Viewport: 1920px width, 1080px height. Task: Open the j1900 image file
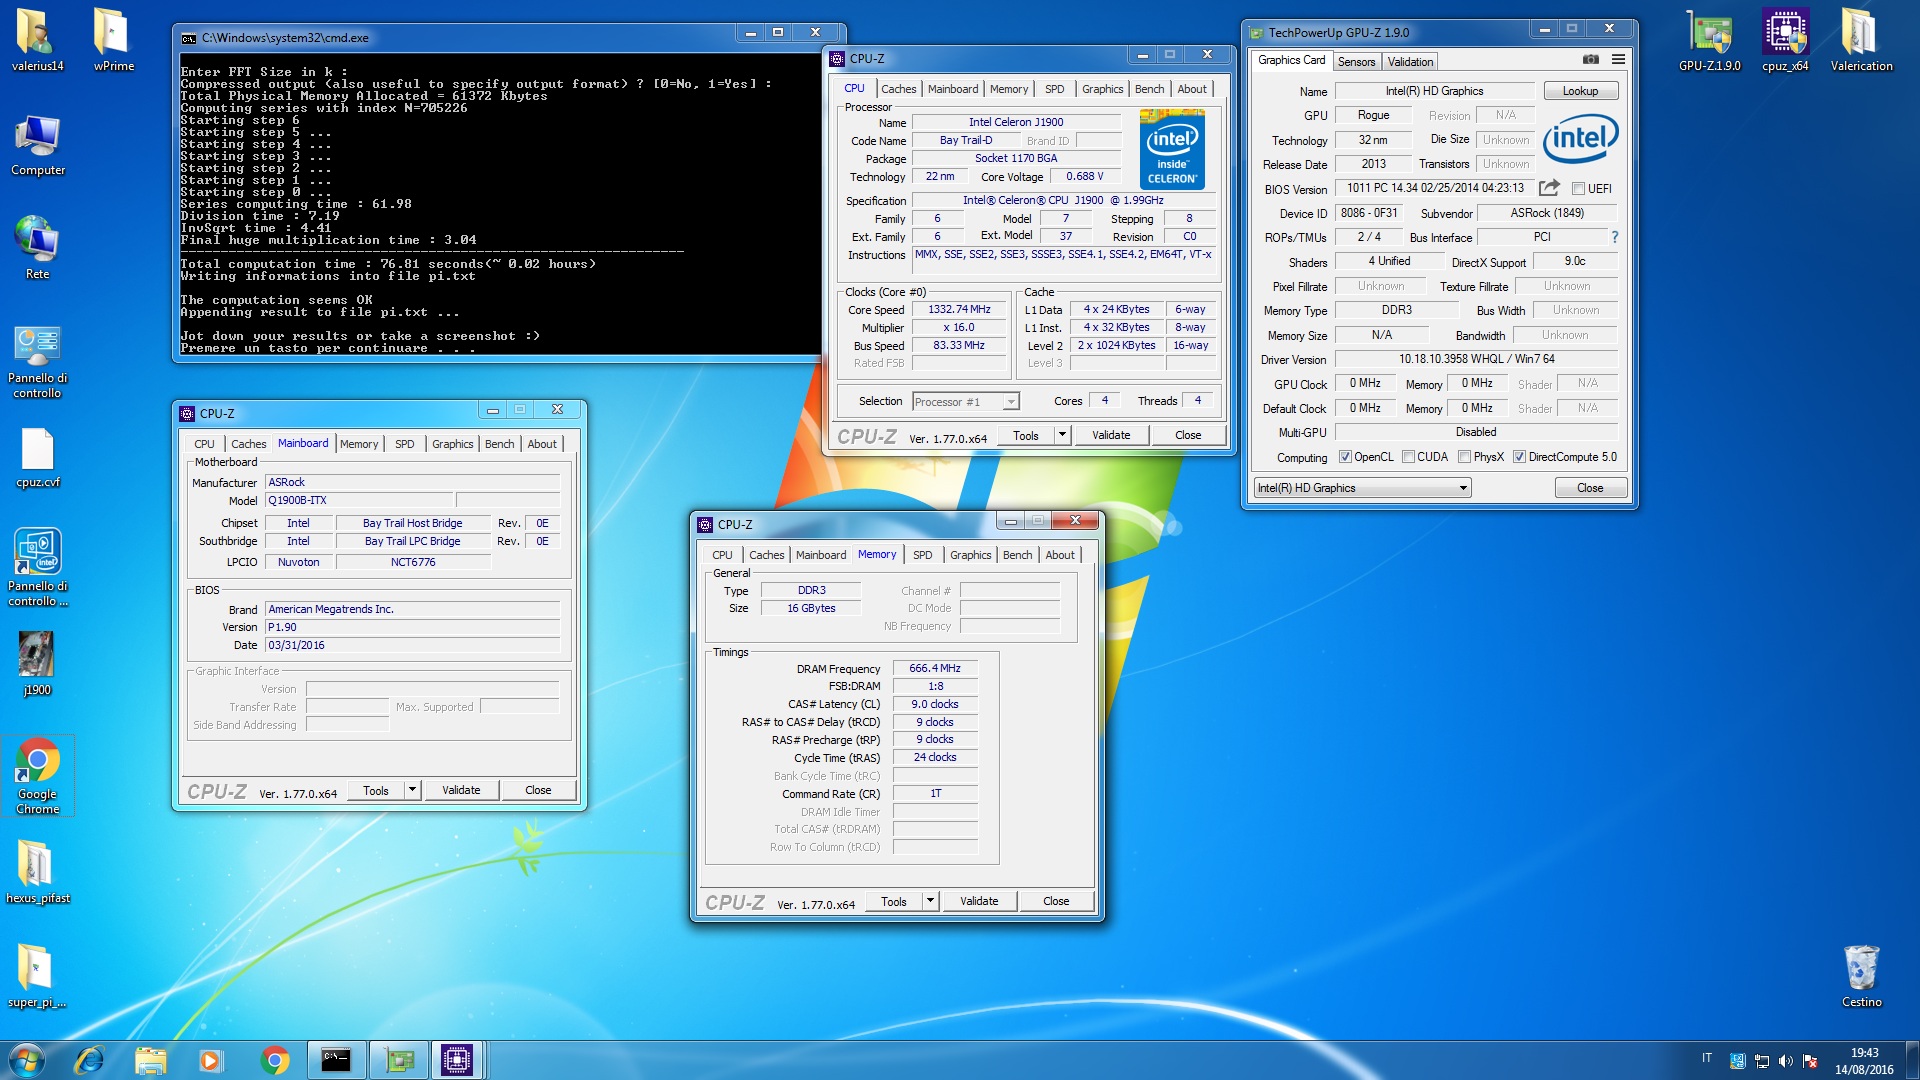point(37,664)
